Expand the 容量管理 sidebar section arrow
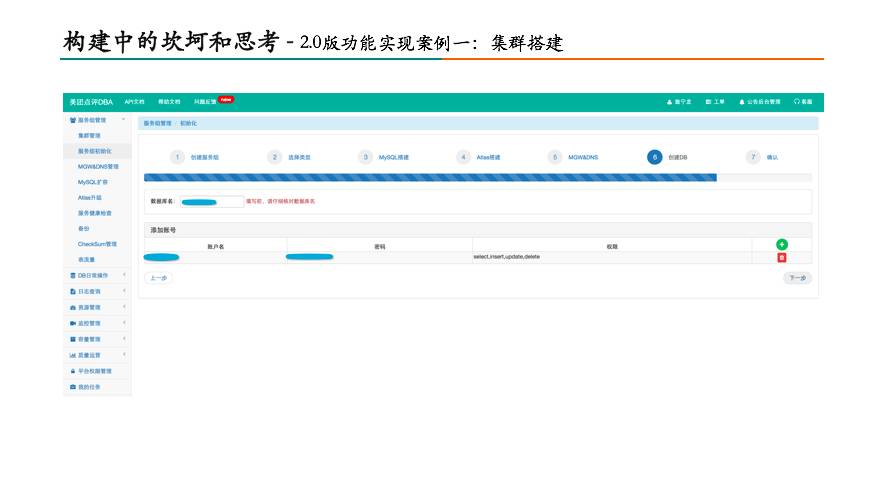 124,338
